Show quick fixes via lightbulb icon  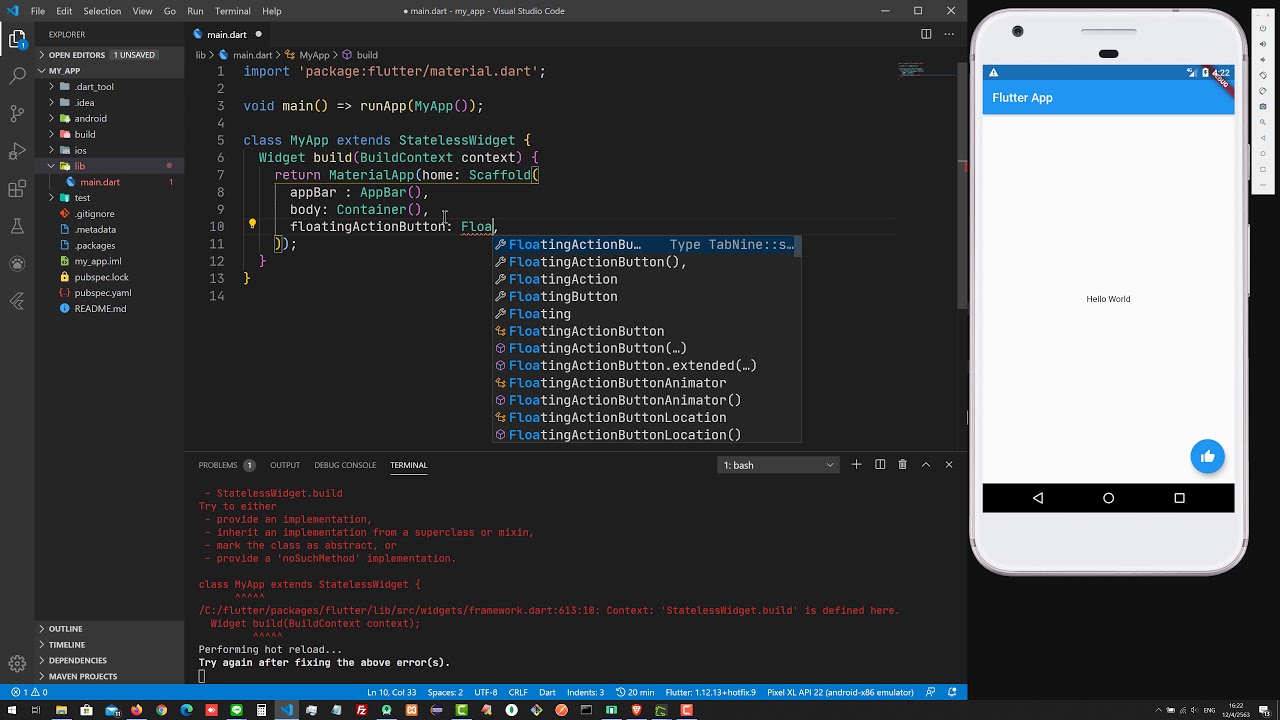click(x=252, y=226)
